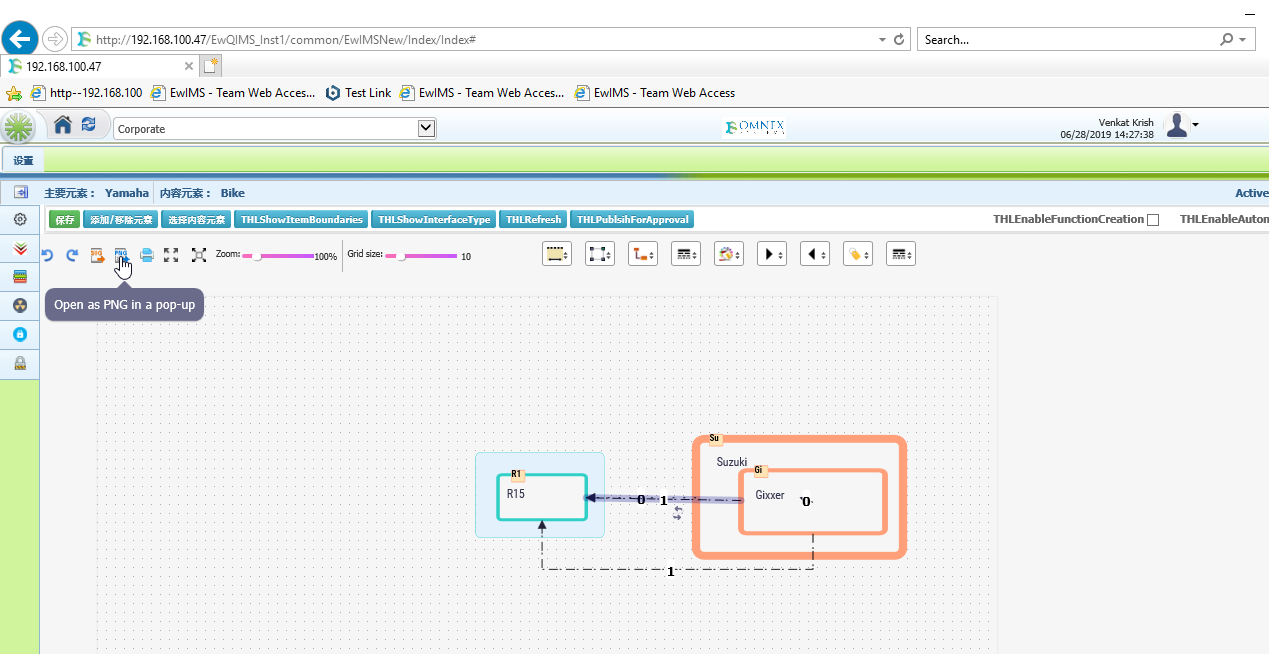Click the blue refresh icon beside home
The height and width of the screenshot is (654, 1269).
coord(89,125)
